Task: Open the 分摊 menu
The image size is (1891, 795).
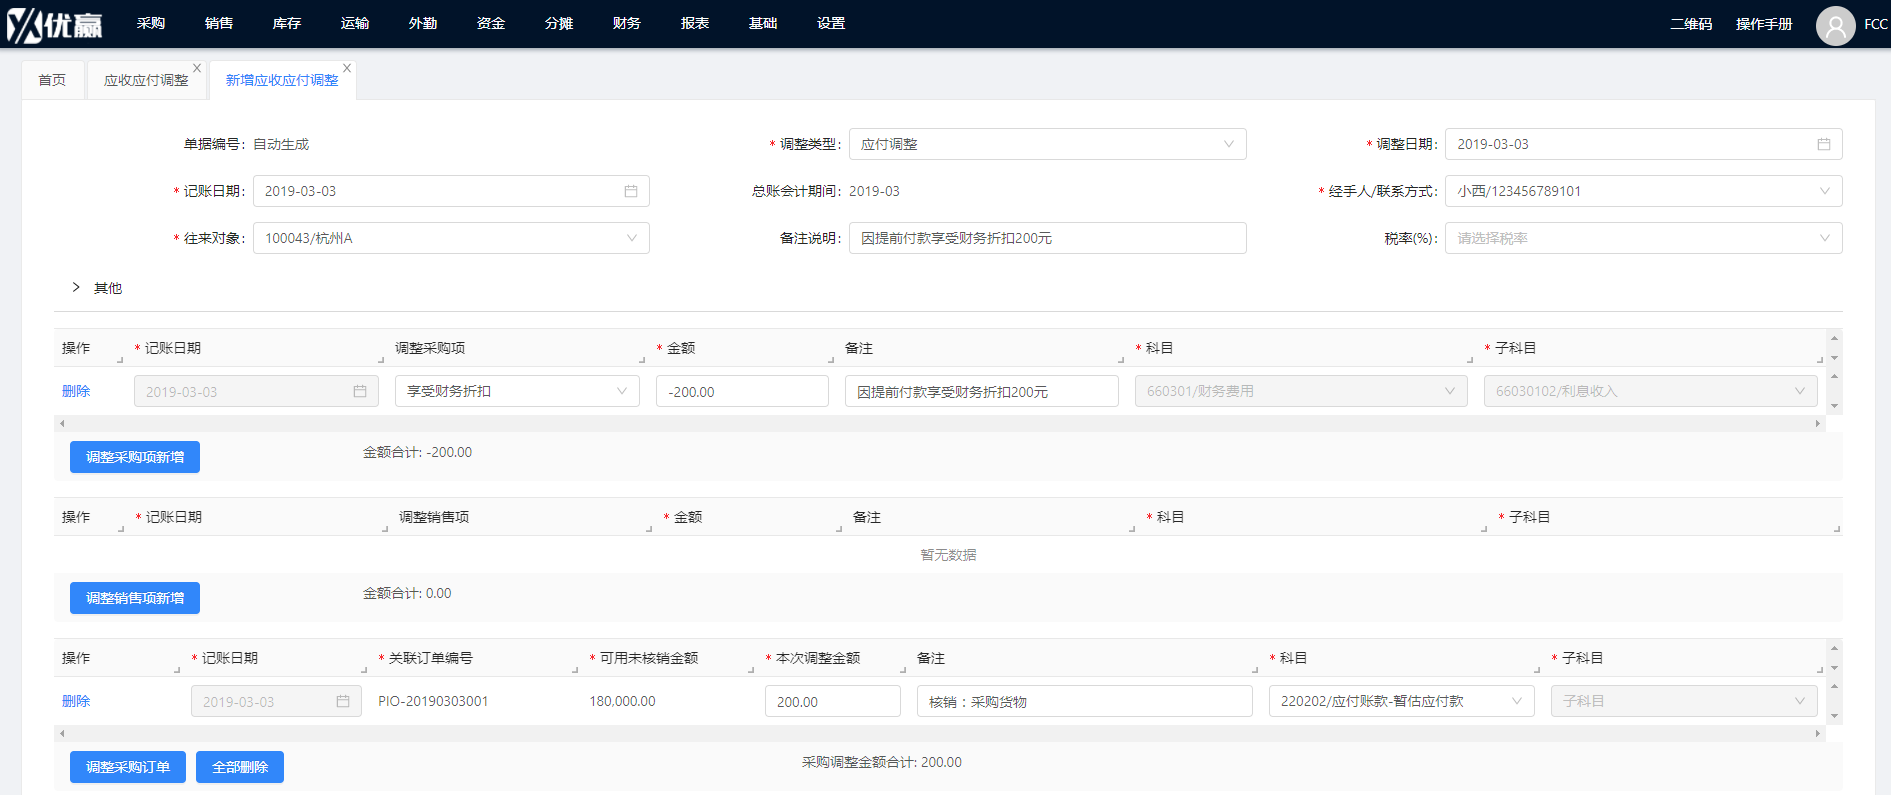Action: point(559,23)
